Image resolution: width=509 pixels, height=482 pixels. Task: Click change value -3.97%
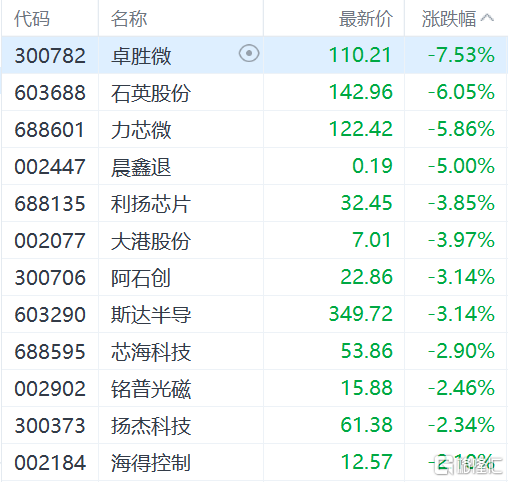tap(461, 240)
